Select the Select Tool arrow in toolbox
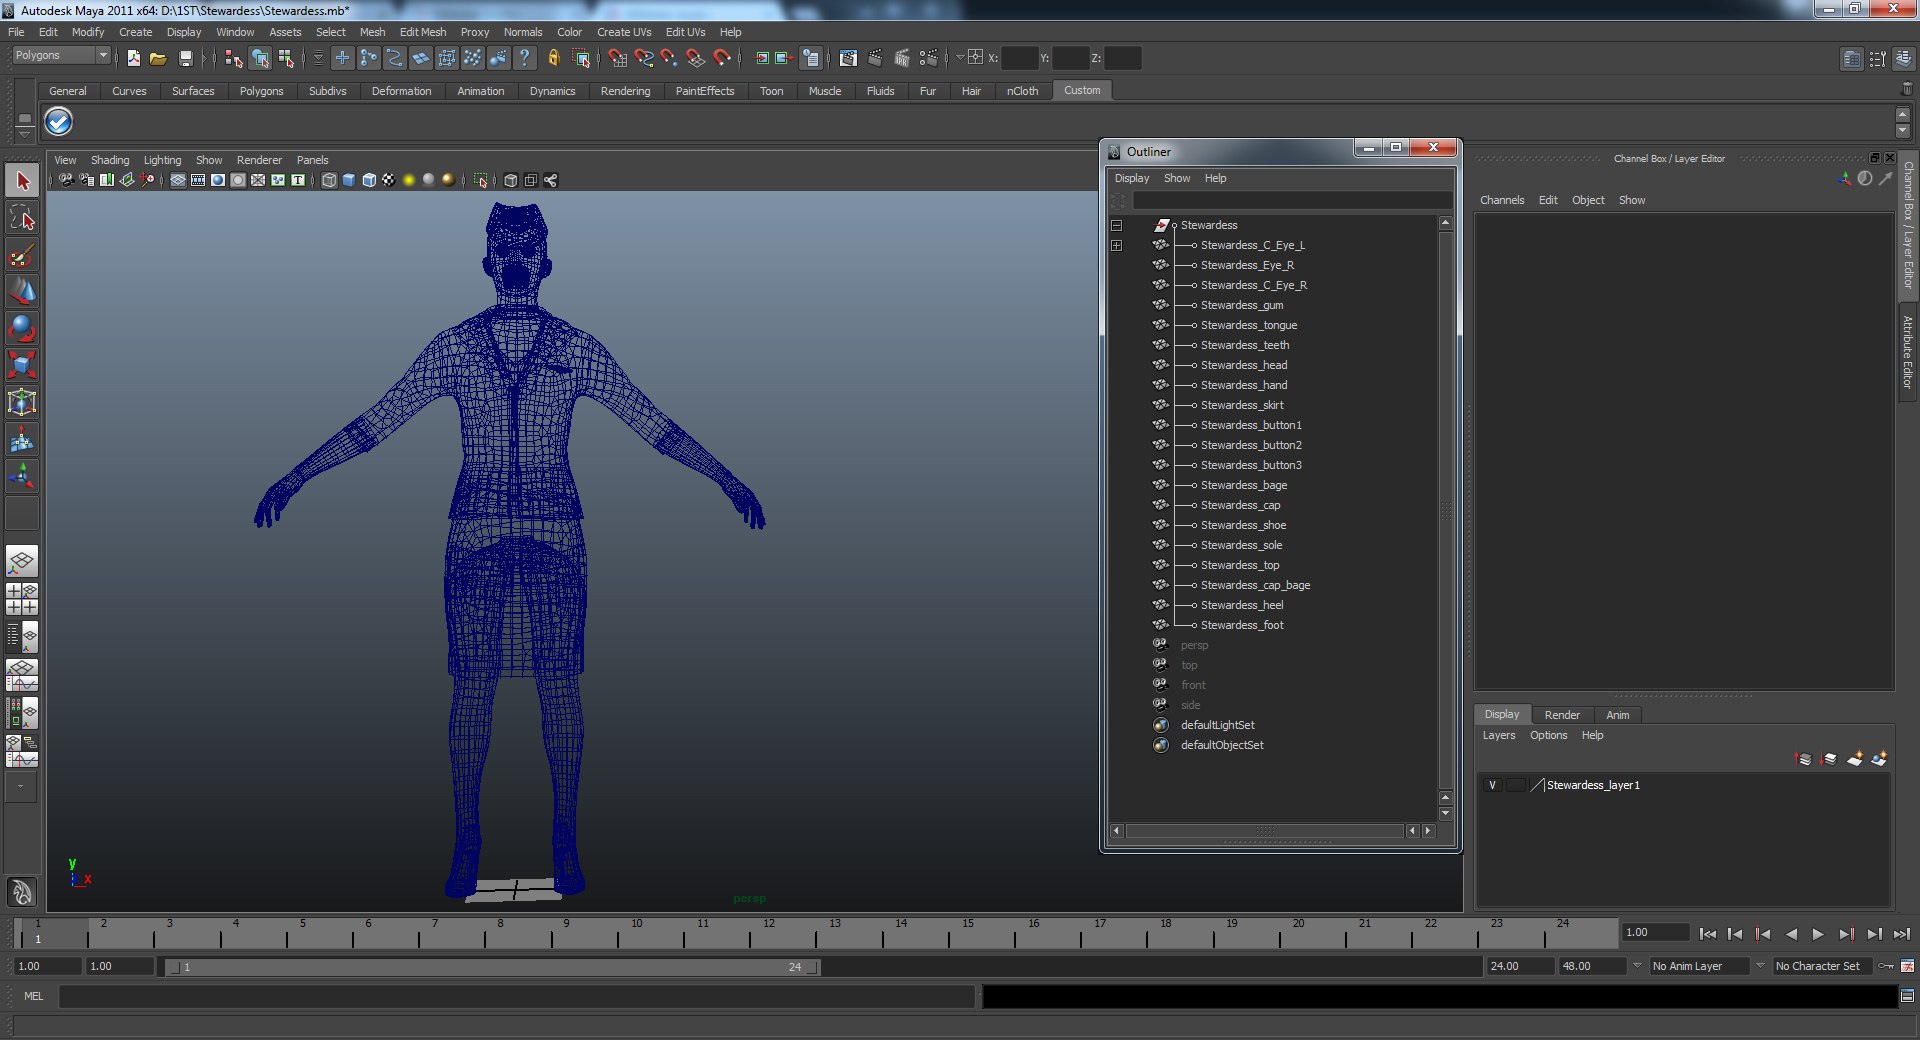The width and height of the screenshot is (1920, 1040). pyautogui.click(x=22, y=181)
